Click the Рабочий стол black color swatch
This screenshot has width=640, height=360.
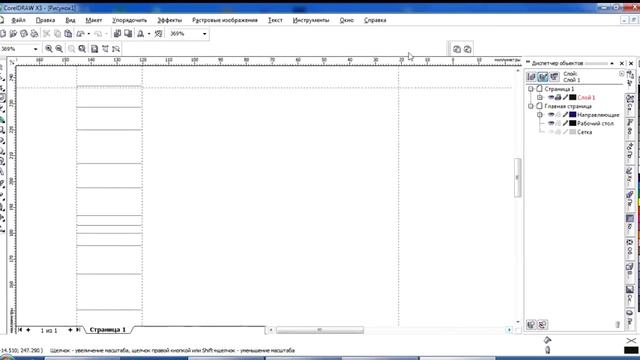click(573, 123)
